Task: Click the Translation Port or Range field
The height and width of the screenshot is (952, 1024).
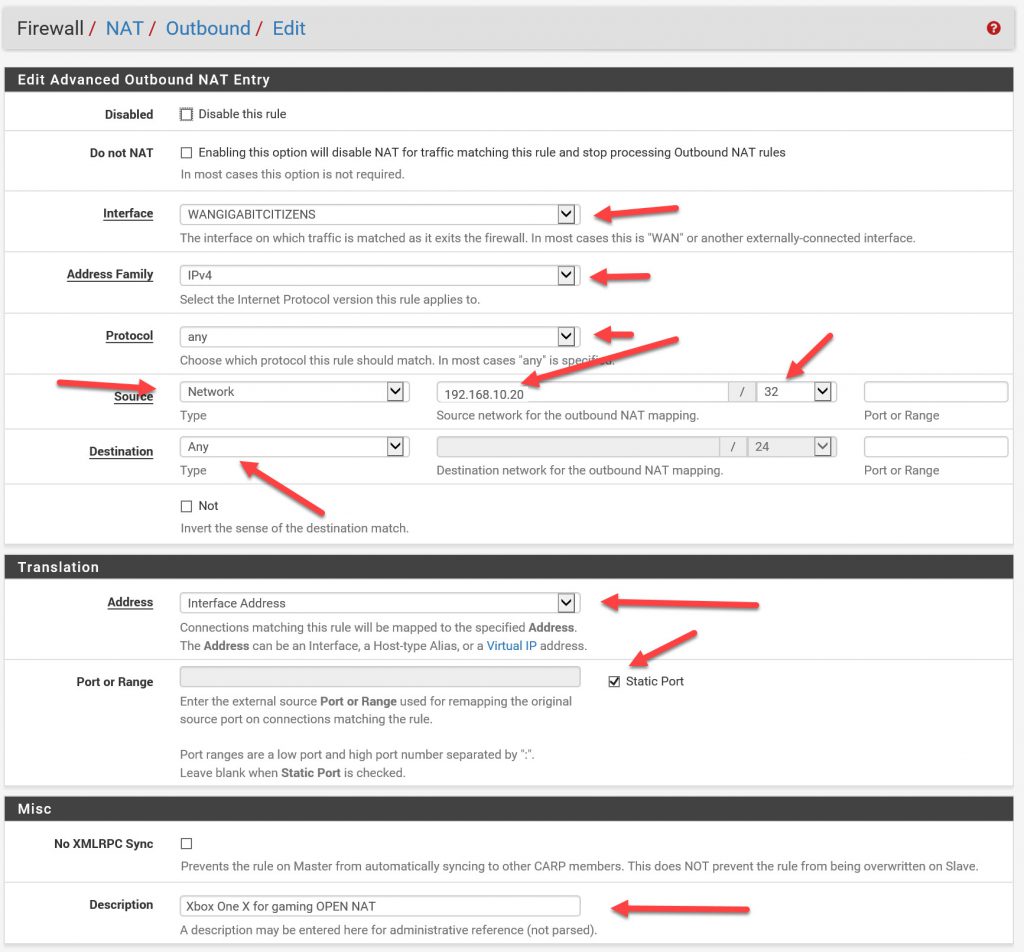Action: tap(379, 676)
